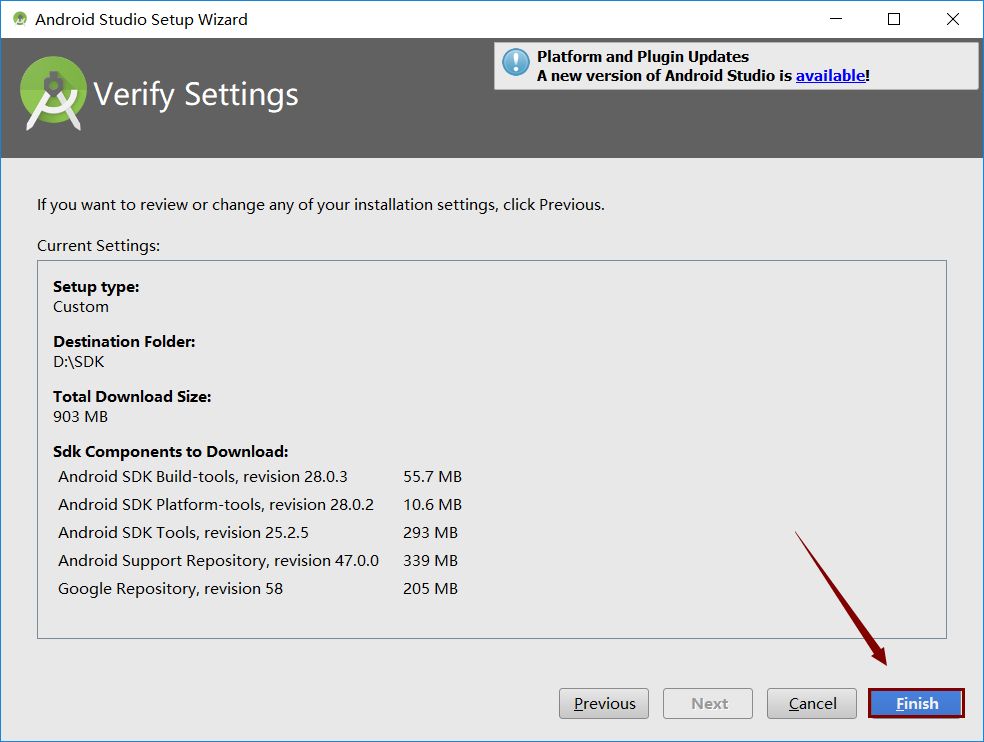Click the disabled Next button
Viewport: 984px width, 742px height.
coord(708,703)
